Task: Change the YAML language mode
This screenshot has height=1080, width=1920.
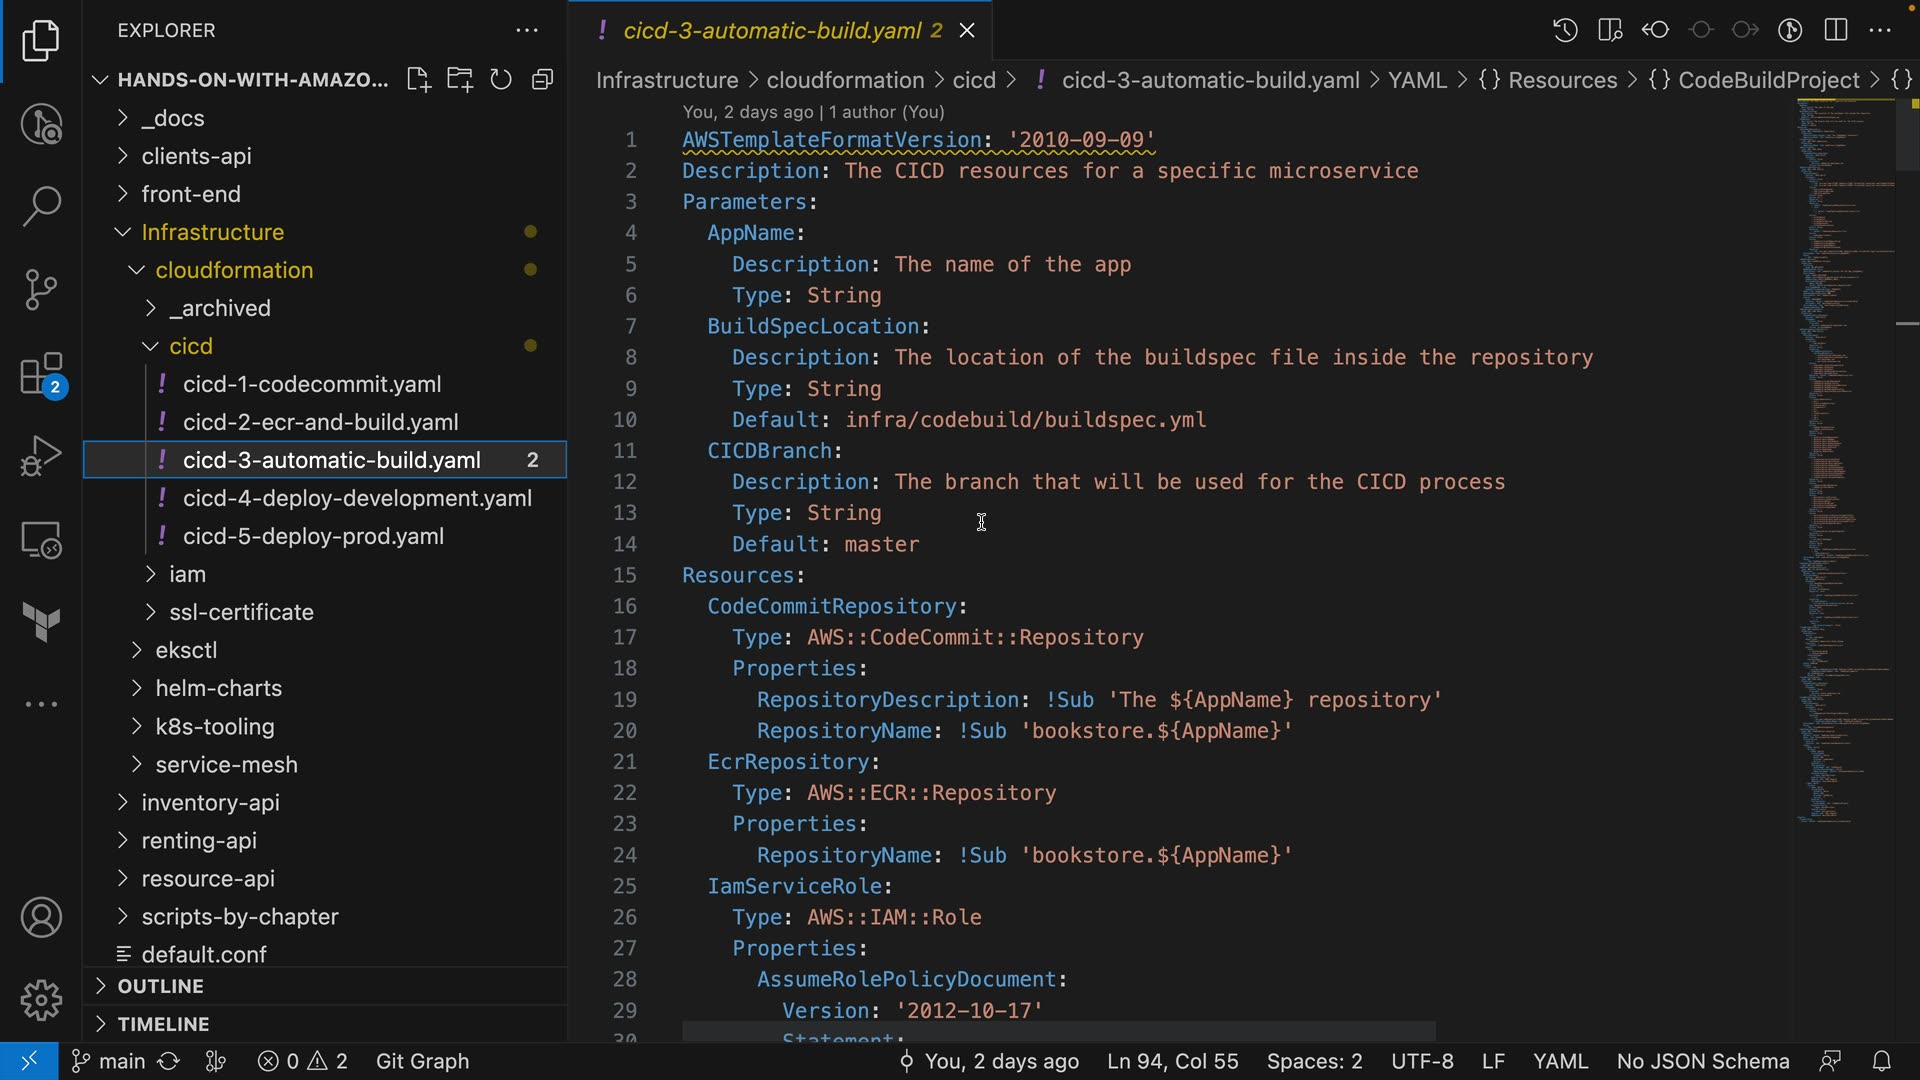Action: tap(1560, 1061)
